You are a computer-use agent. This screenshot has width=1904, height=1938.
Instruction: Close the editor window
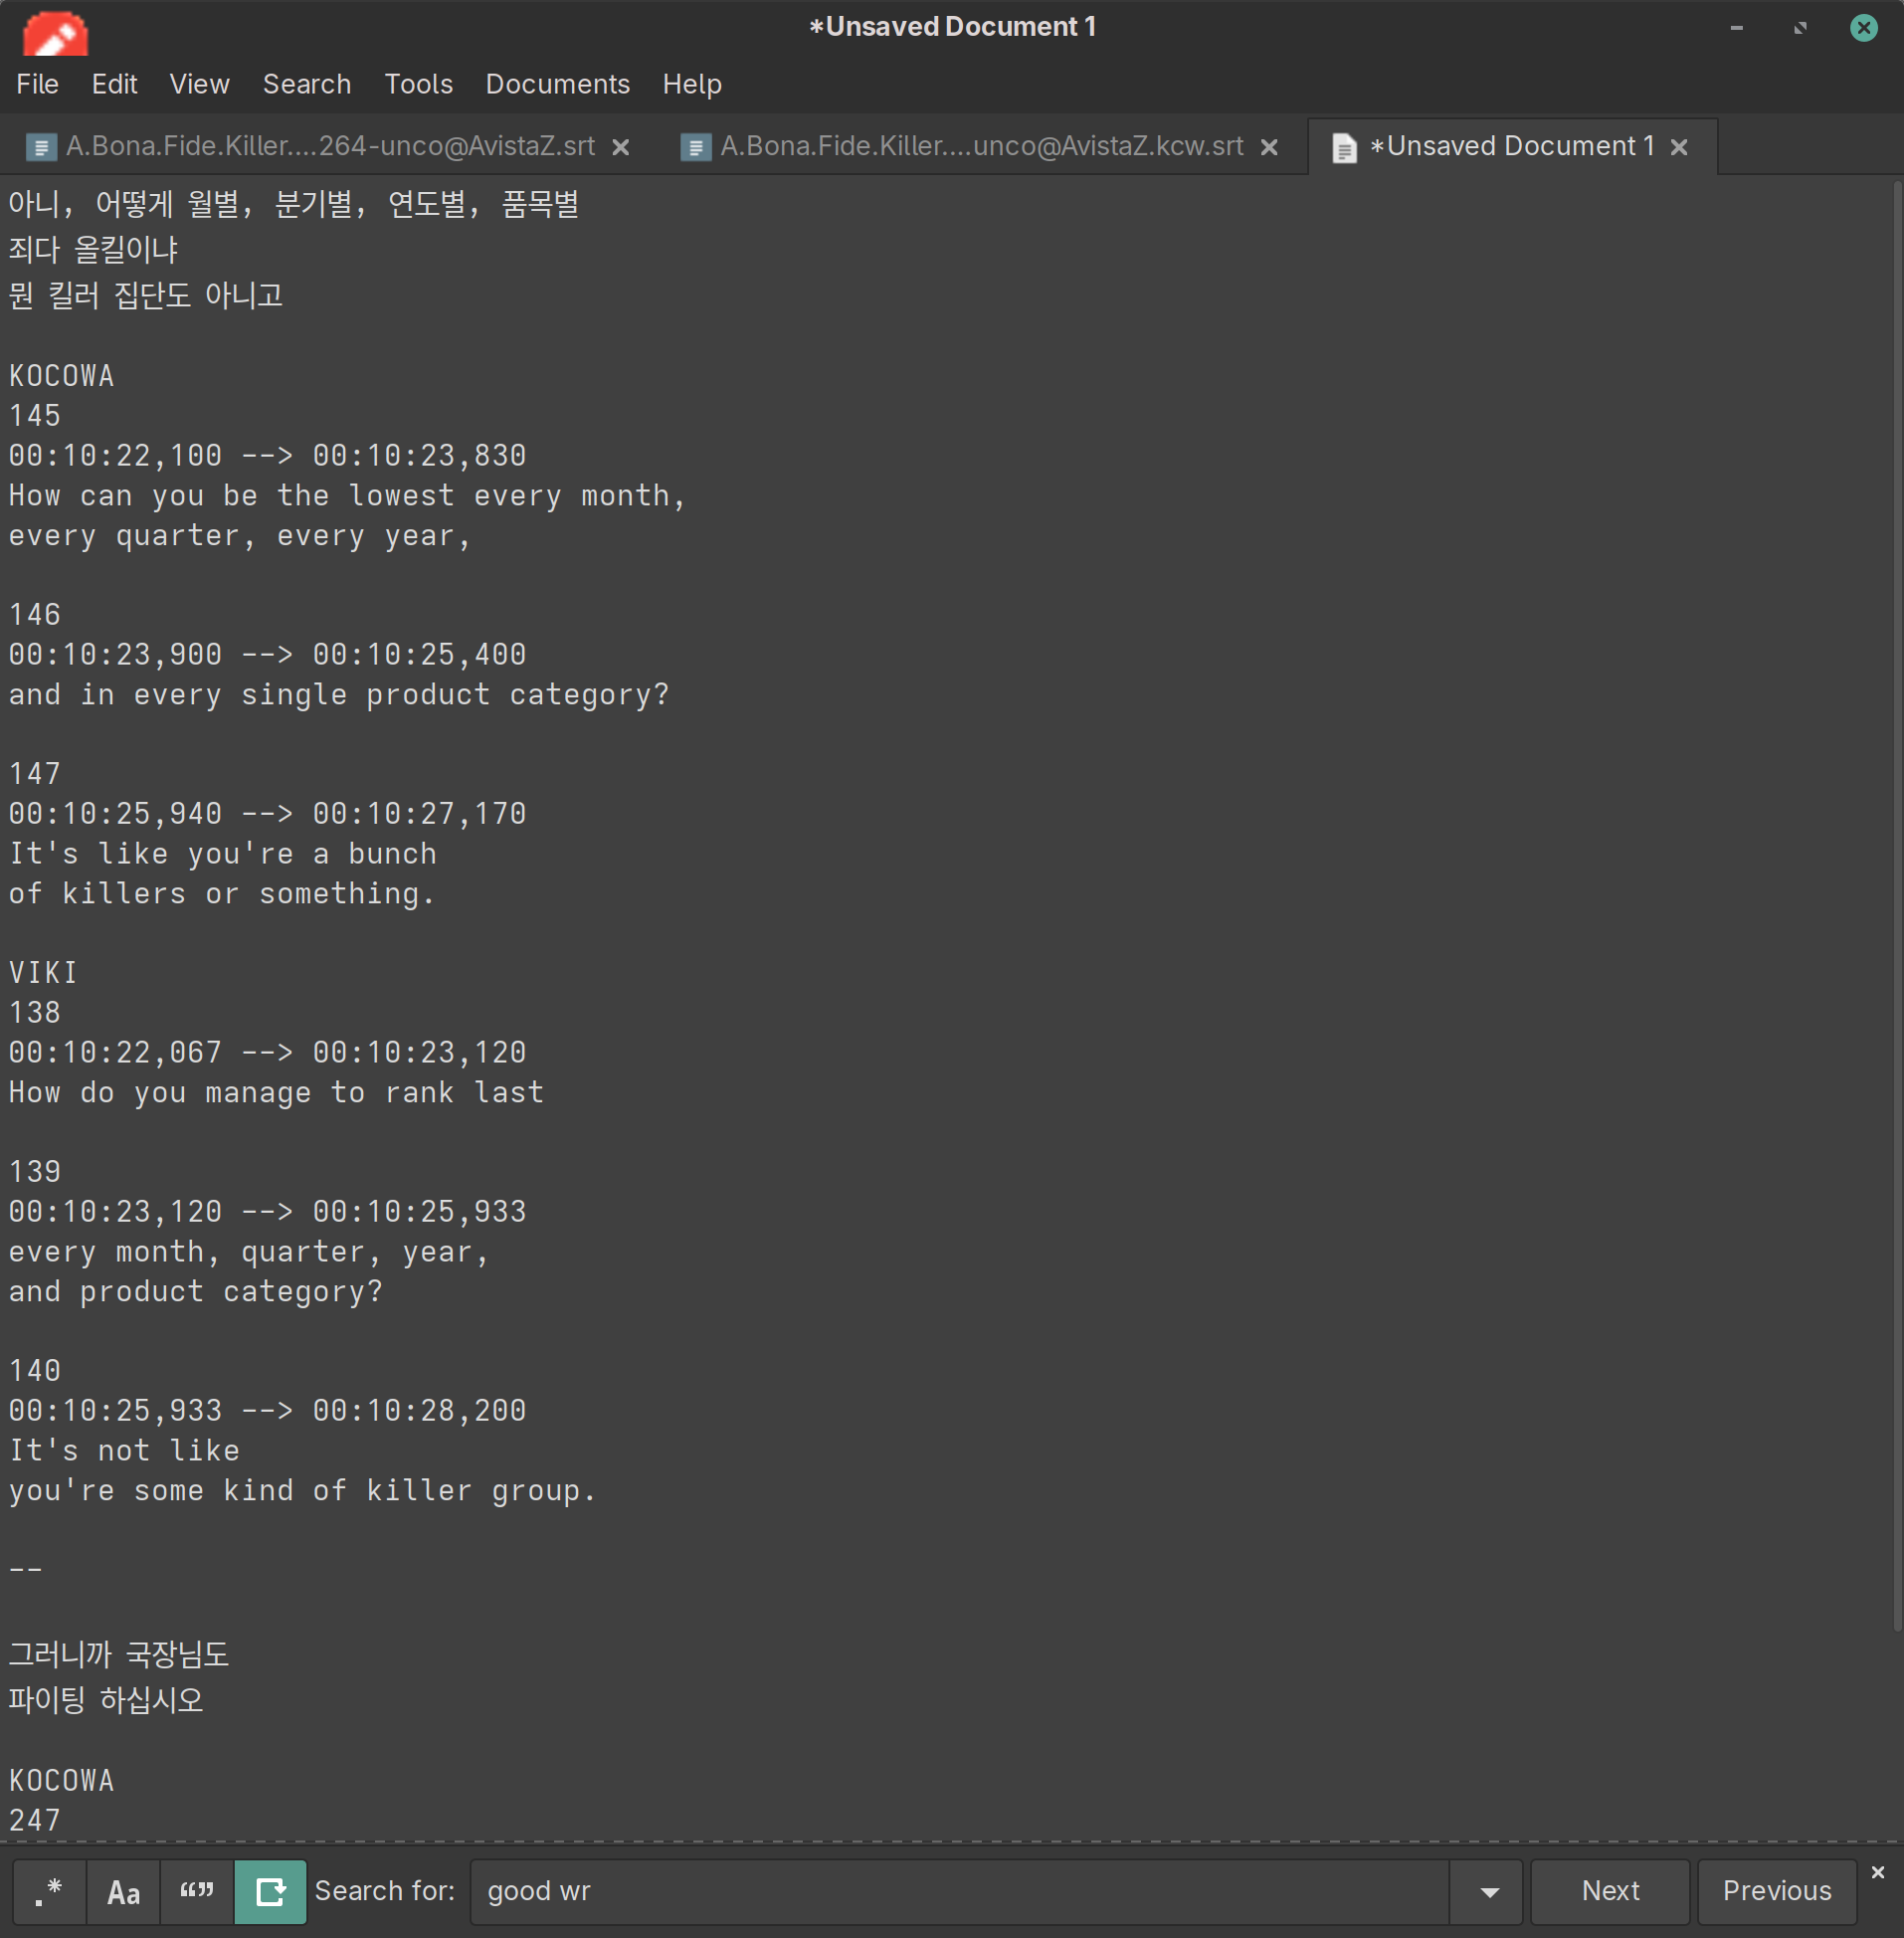tap(1863, 28)
